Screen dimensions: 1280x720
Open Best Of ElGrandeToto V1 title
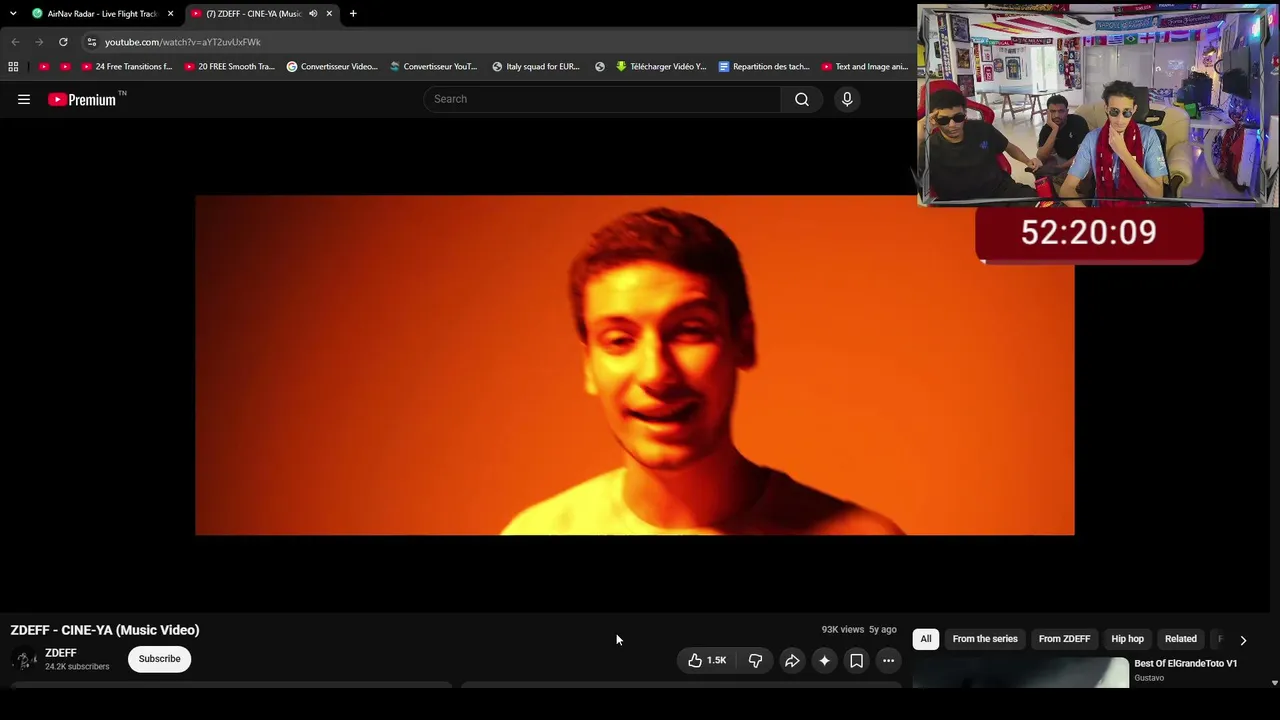click(1185, 664)
